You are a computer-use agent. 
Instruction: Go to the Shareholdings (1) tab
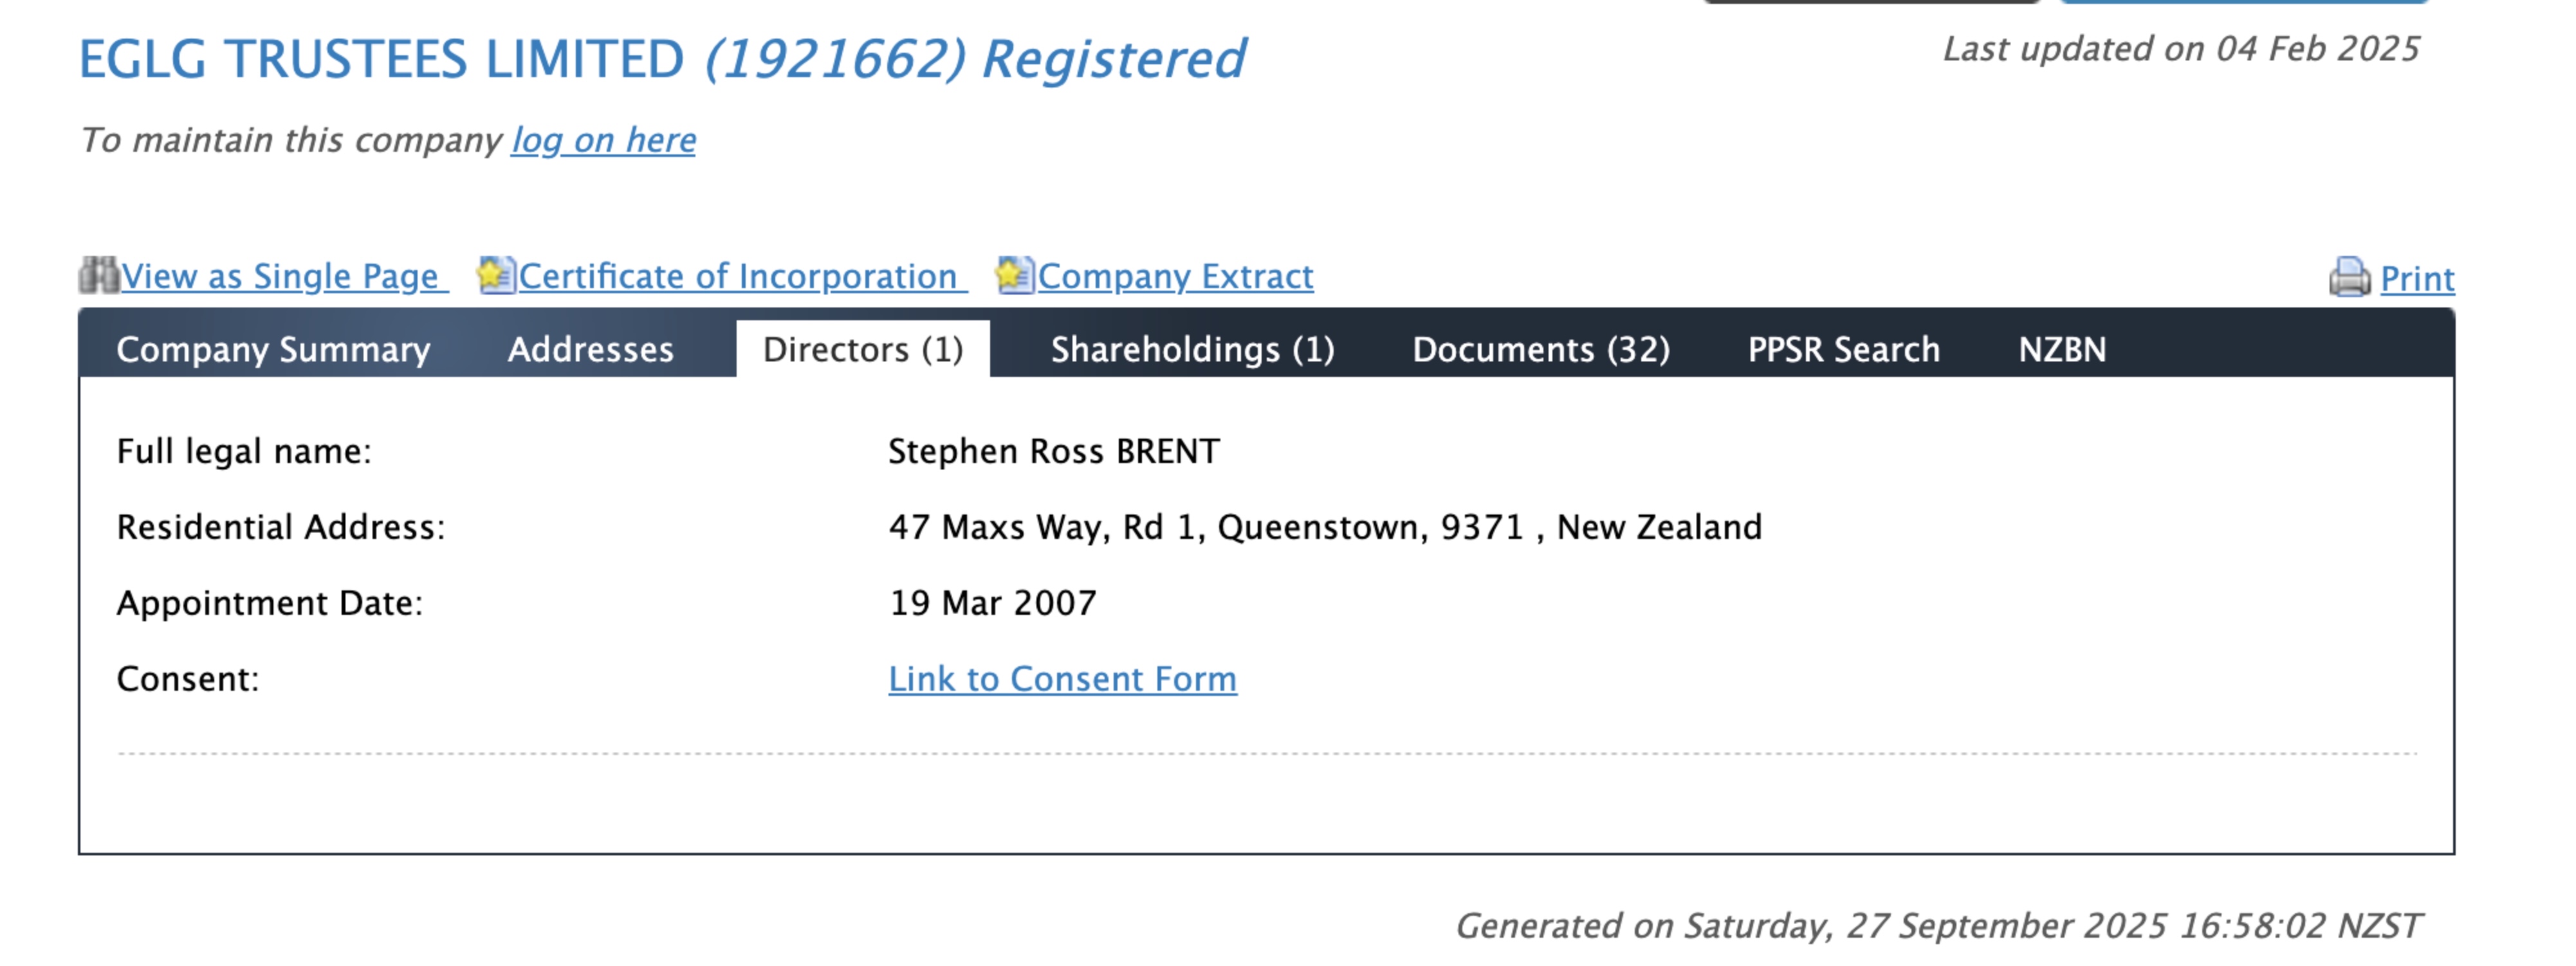click(x=1192, y=350)
